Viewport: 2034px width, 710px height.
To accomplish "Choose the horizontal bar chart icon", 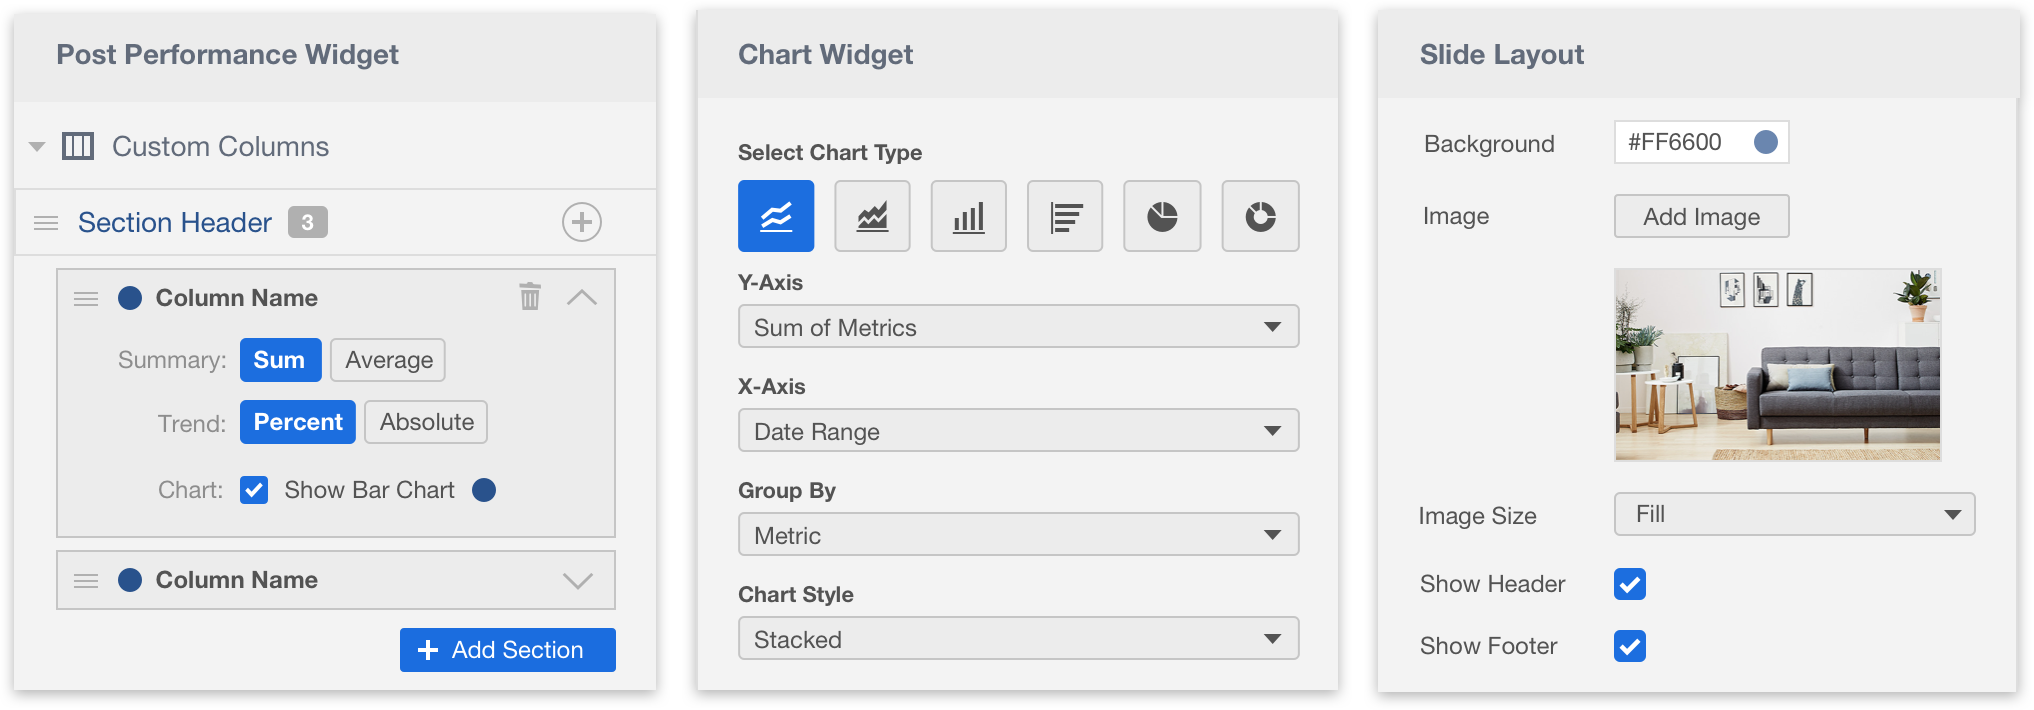I will pos(1065,216).
